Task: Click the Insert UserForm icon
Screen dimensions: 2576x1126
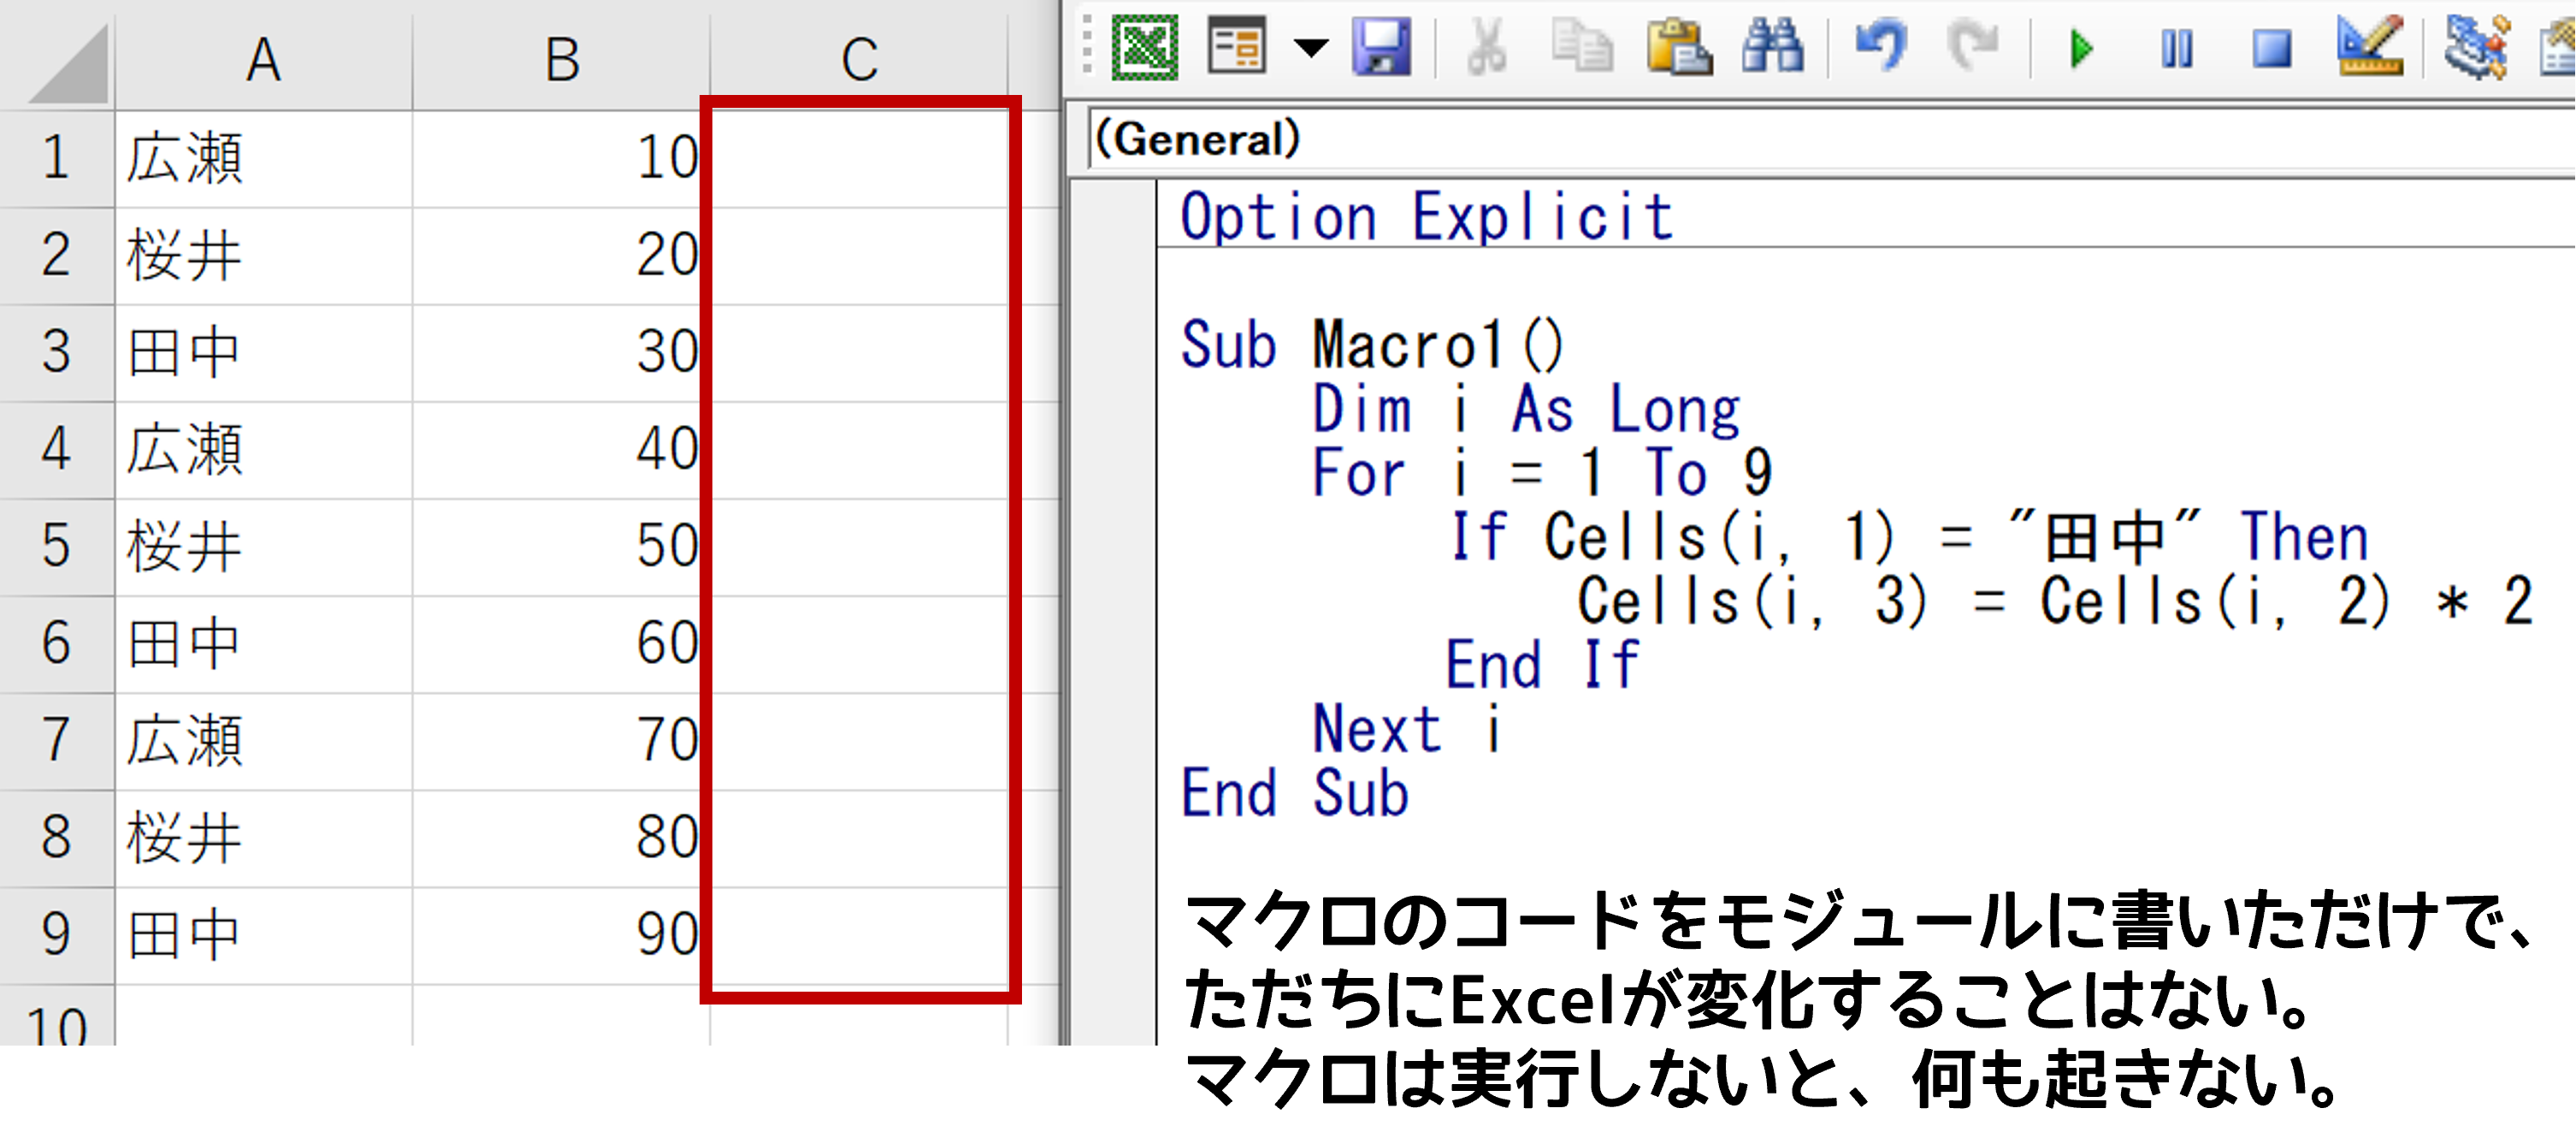Action: (x=1237, y=47)
